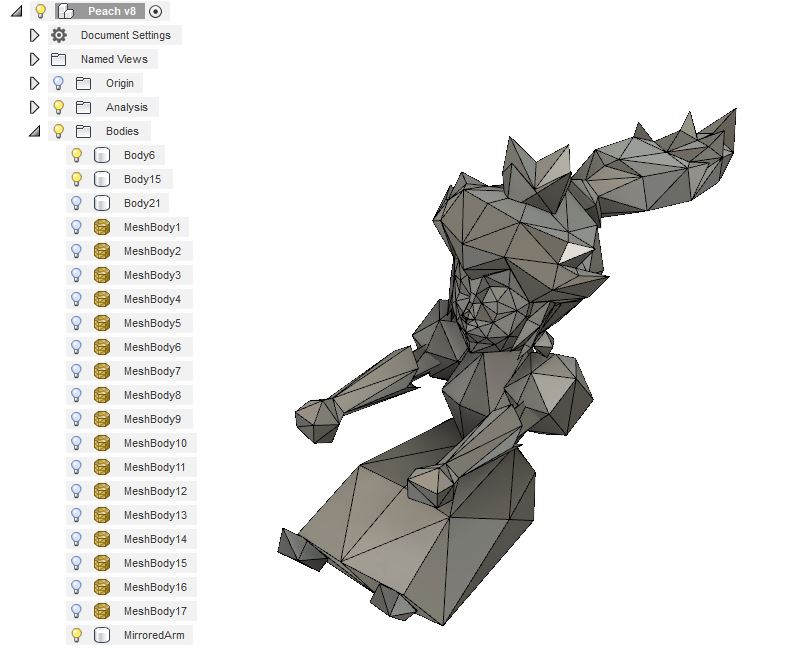This screenshot has width=804, height=648.
Task: Expand the Document Settings node
Action: [34, 35]
